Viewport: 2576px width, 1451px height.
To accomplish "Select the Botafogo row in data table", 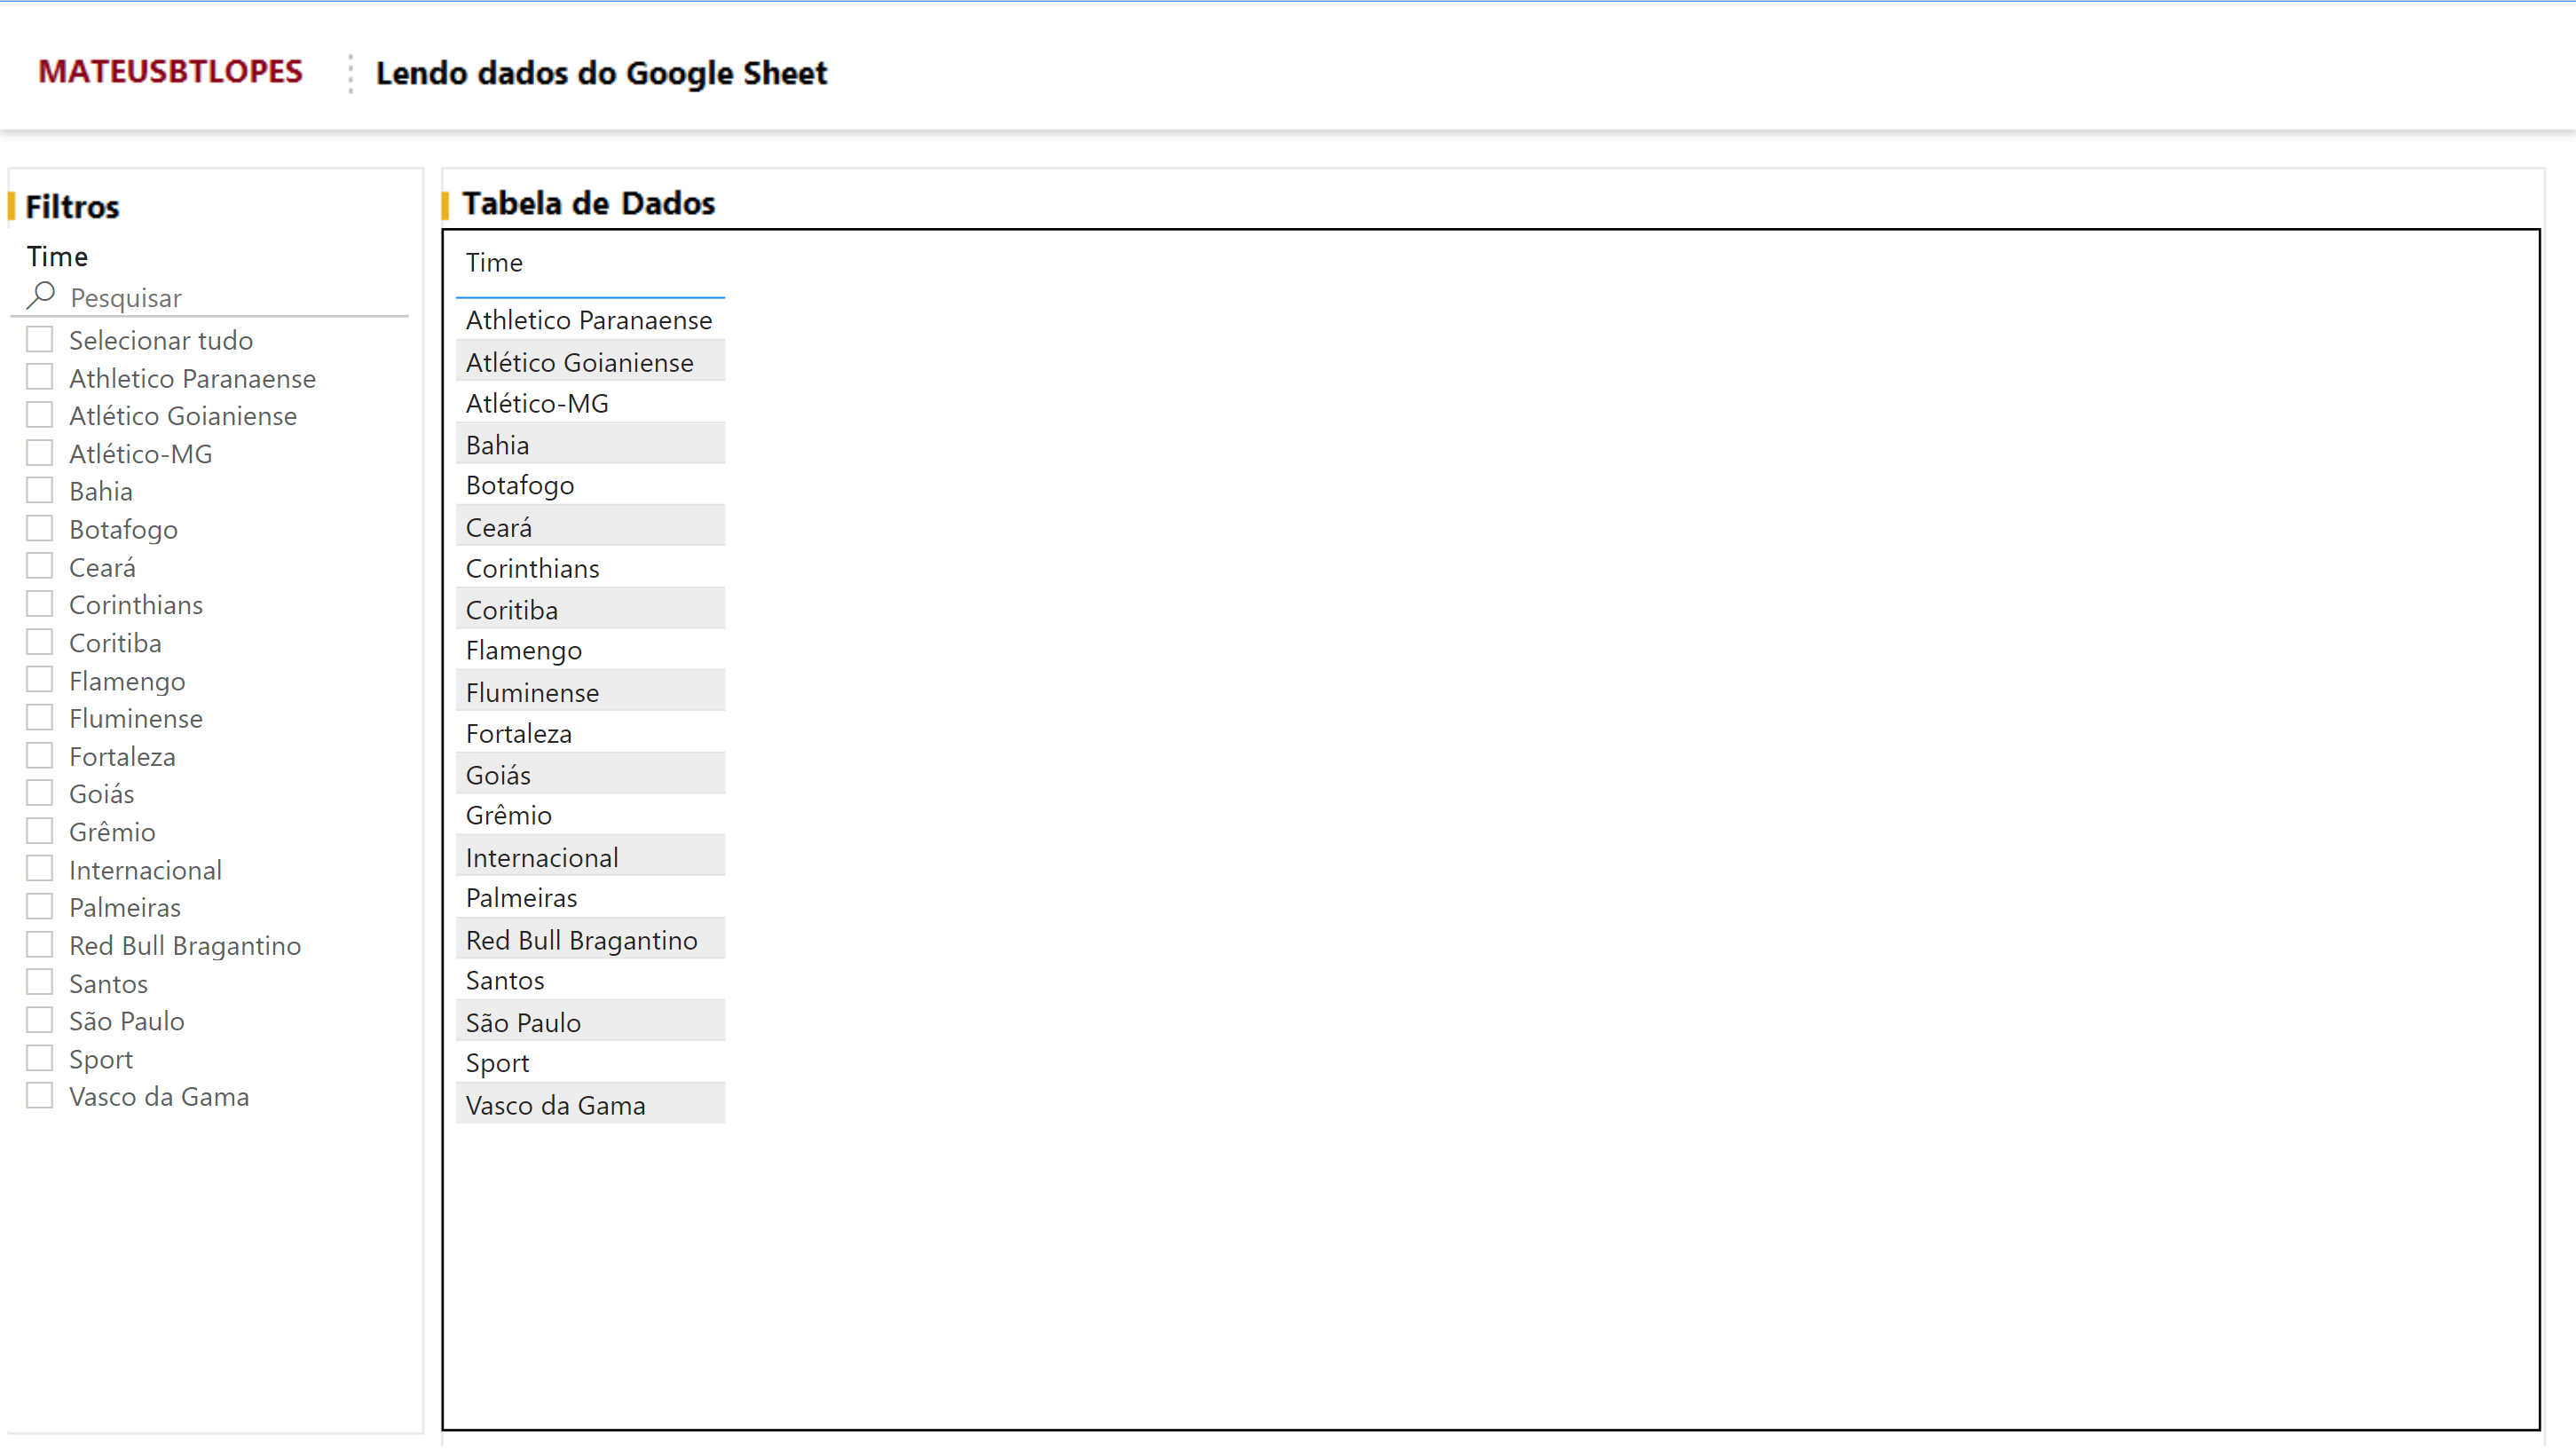I will [x=520, y=486].
